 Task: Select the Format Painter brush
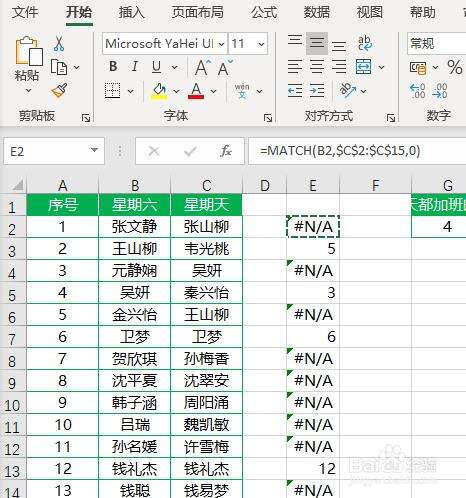tap(60, 90)
